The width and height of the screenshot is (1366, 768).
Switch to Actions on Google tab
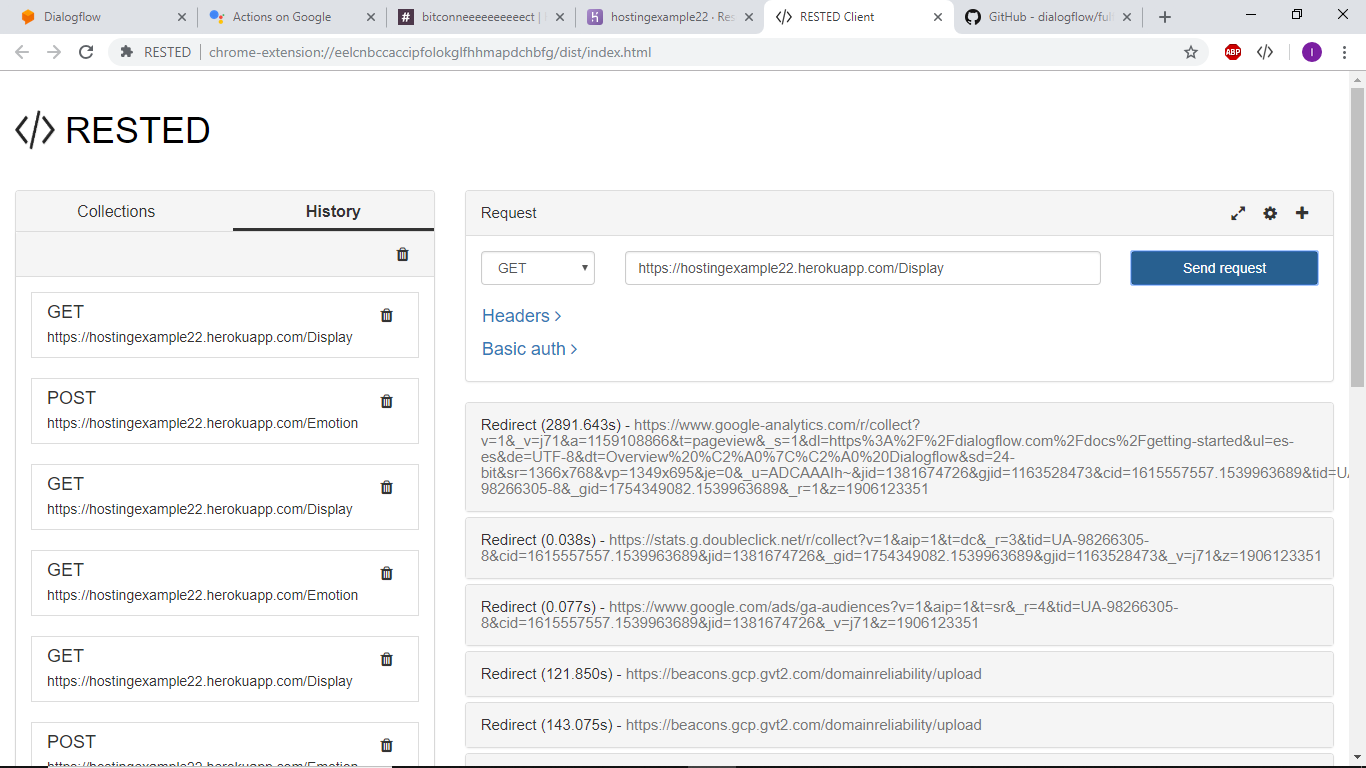[290, 17]
